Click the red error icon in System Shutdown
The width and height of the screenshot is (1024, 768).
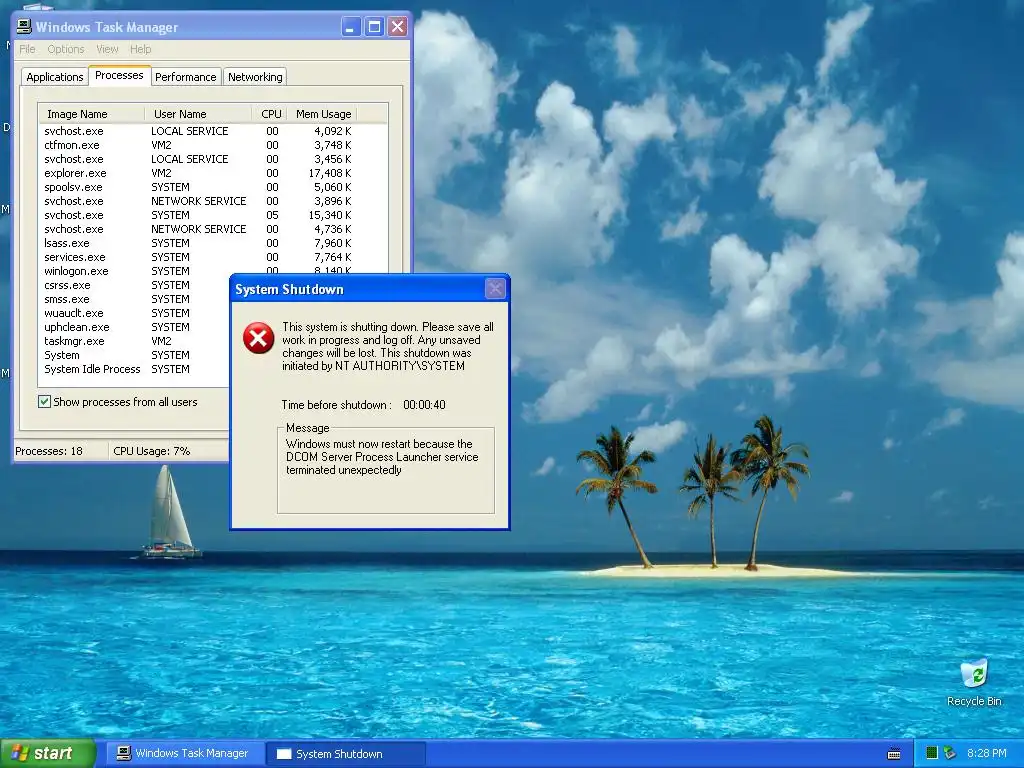point(259,338)
